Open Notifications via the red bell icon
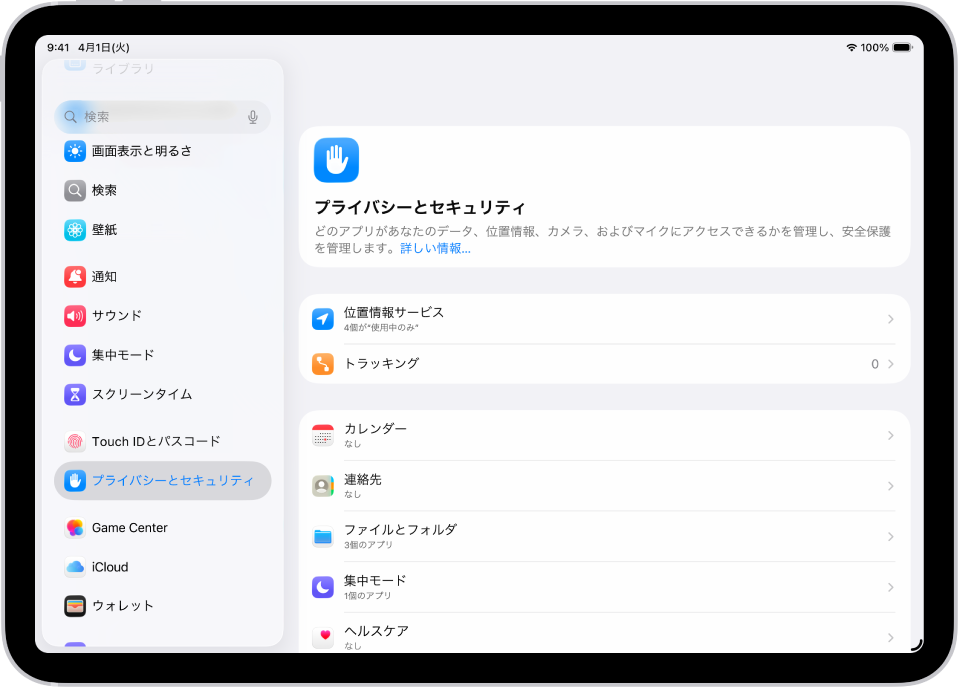This screenshot has width=960, height=692. 74,276
